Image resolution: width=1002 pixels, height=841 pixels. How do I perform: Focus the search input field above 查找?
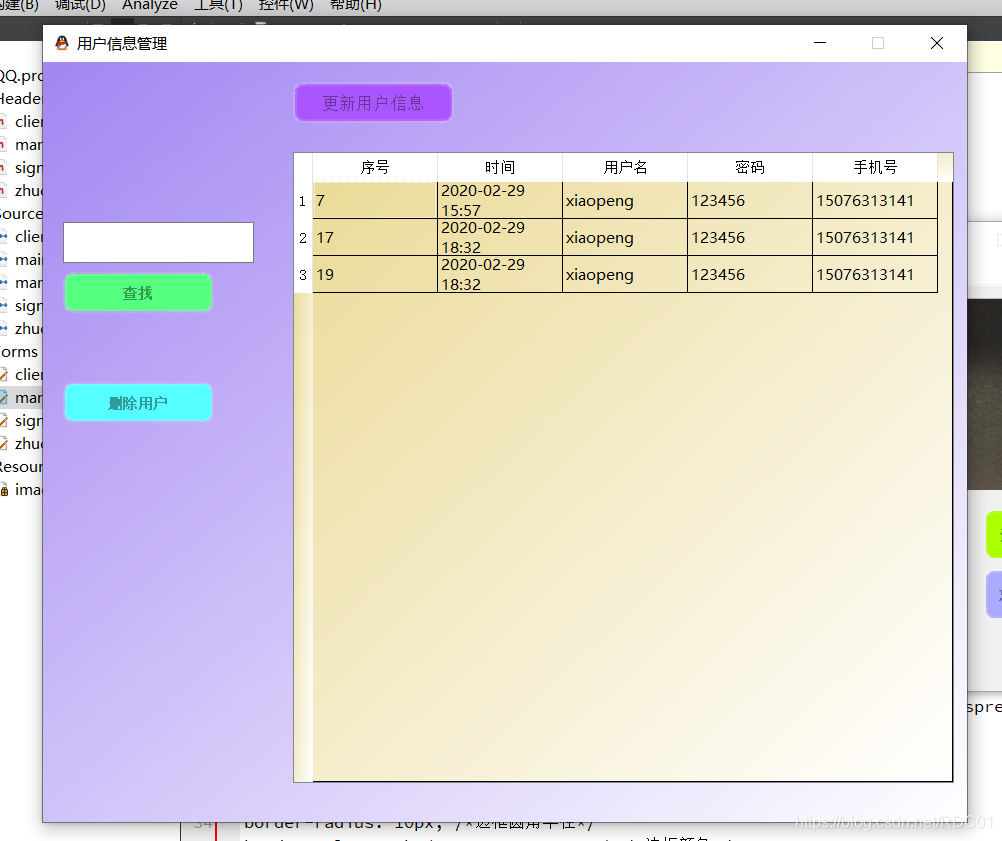click(158, 242)
